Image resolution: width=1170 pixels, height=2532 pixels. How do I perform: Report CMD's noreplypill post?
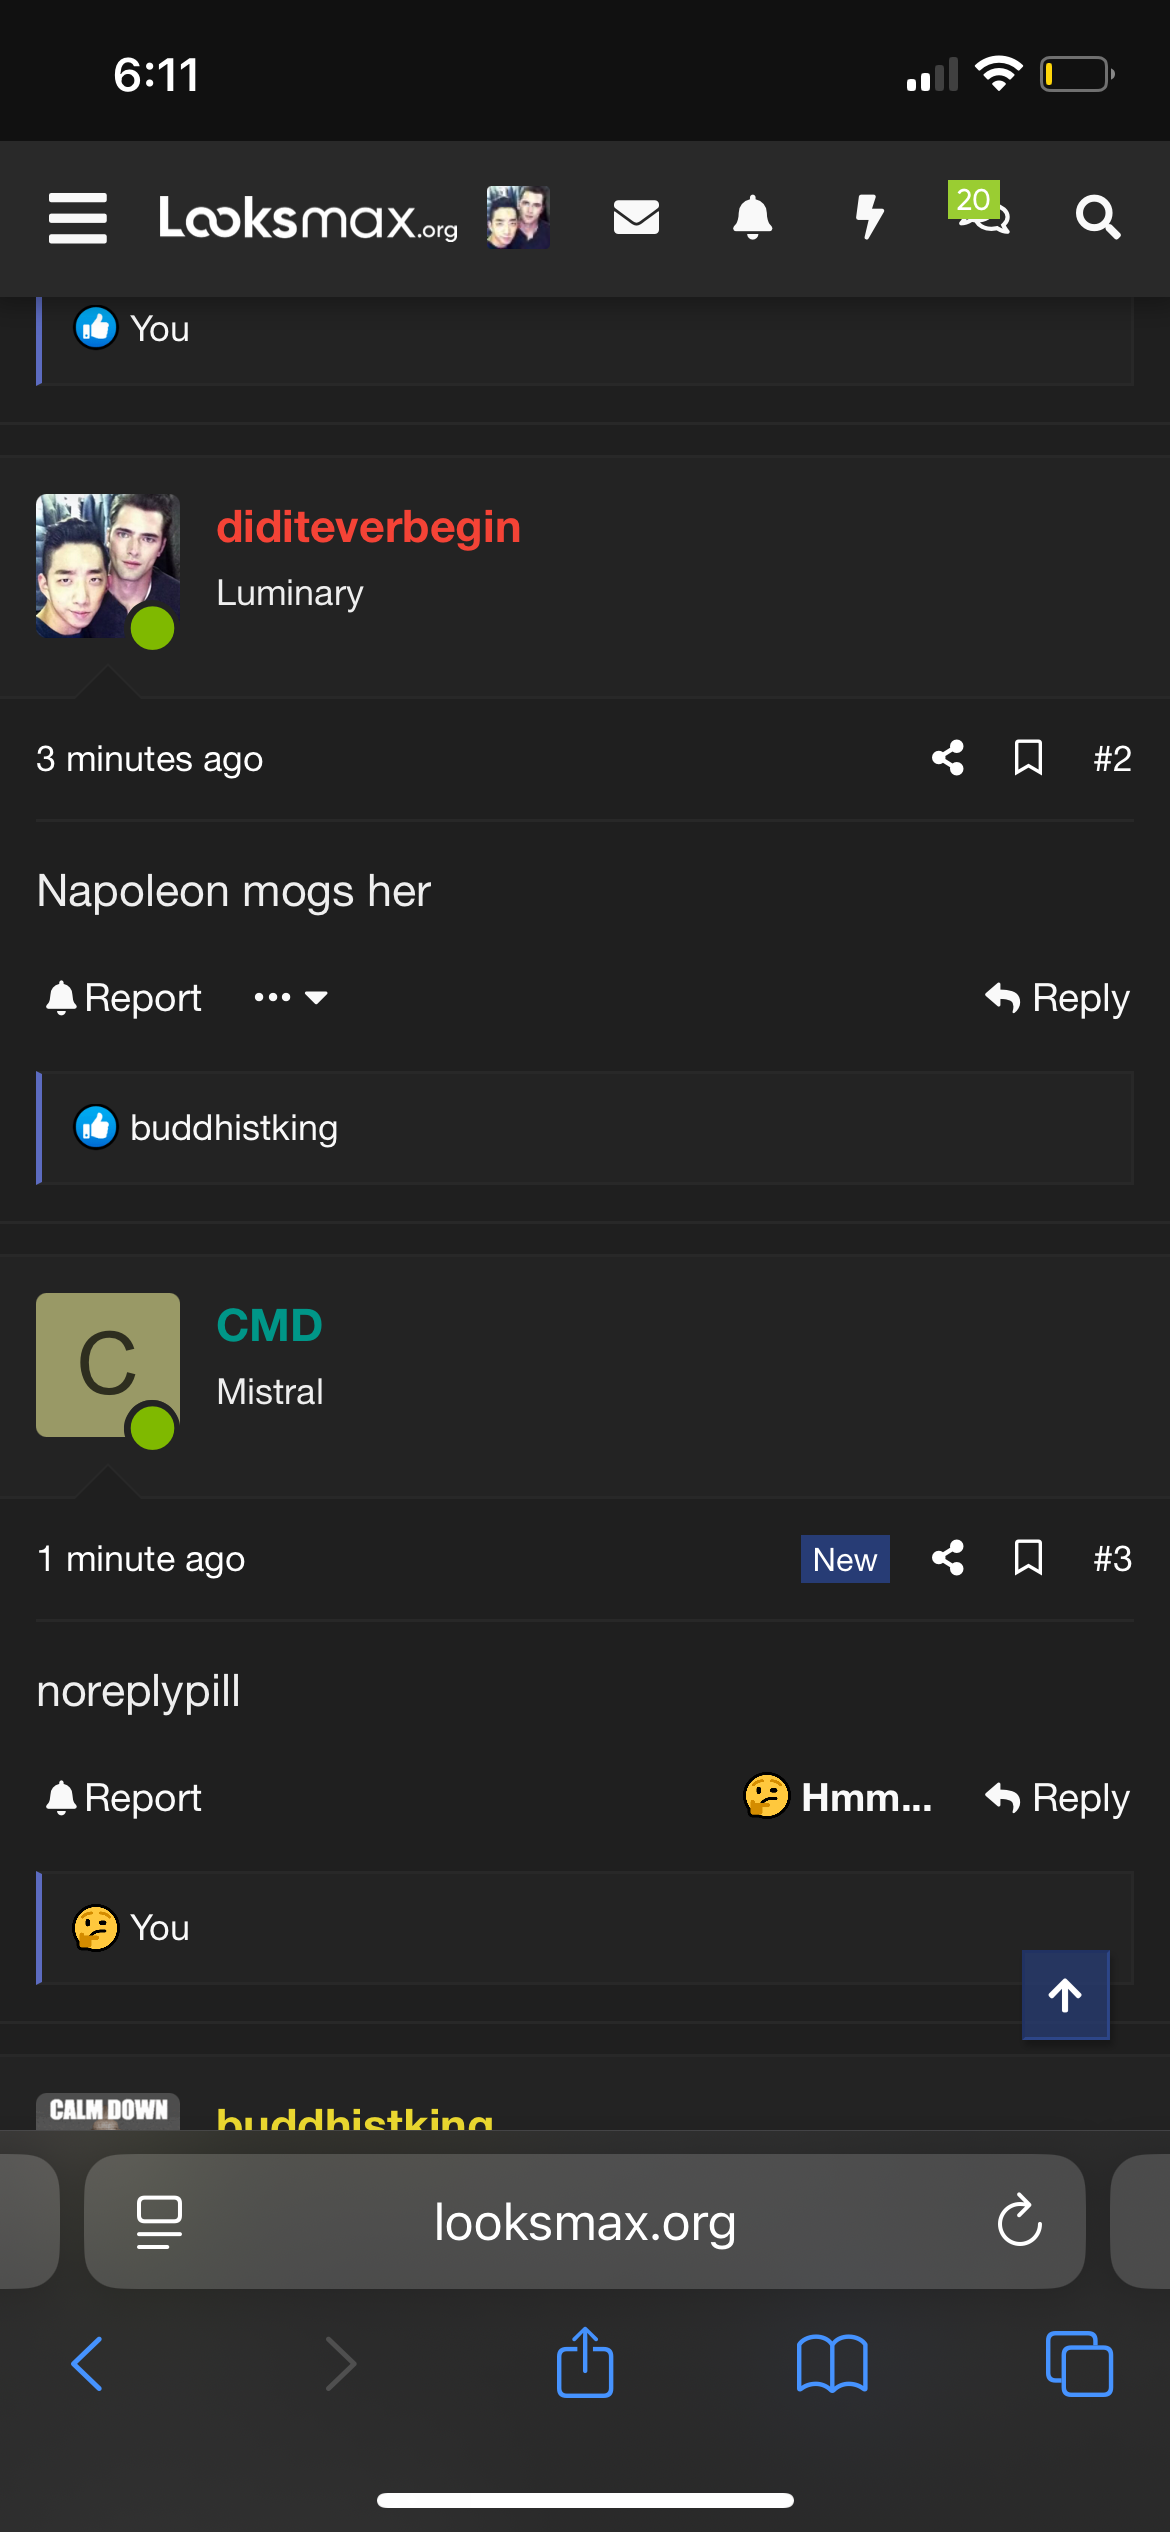(x=124, y=1797)
